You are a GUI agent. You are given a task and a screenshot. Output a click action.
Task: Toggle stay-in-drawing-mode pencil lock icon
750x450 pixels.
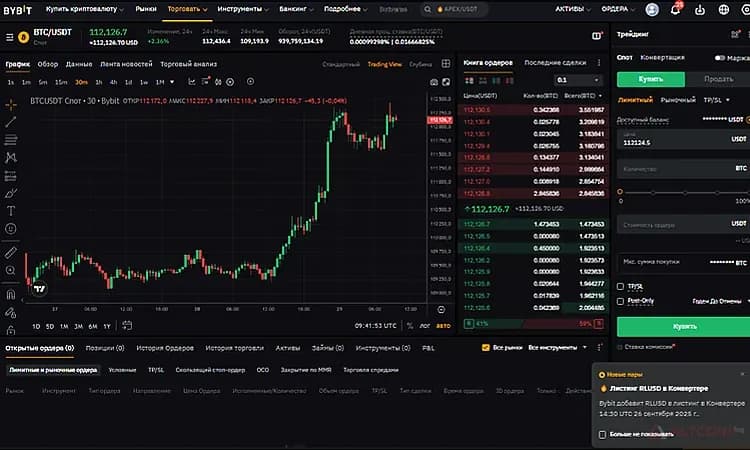(11, 313)
